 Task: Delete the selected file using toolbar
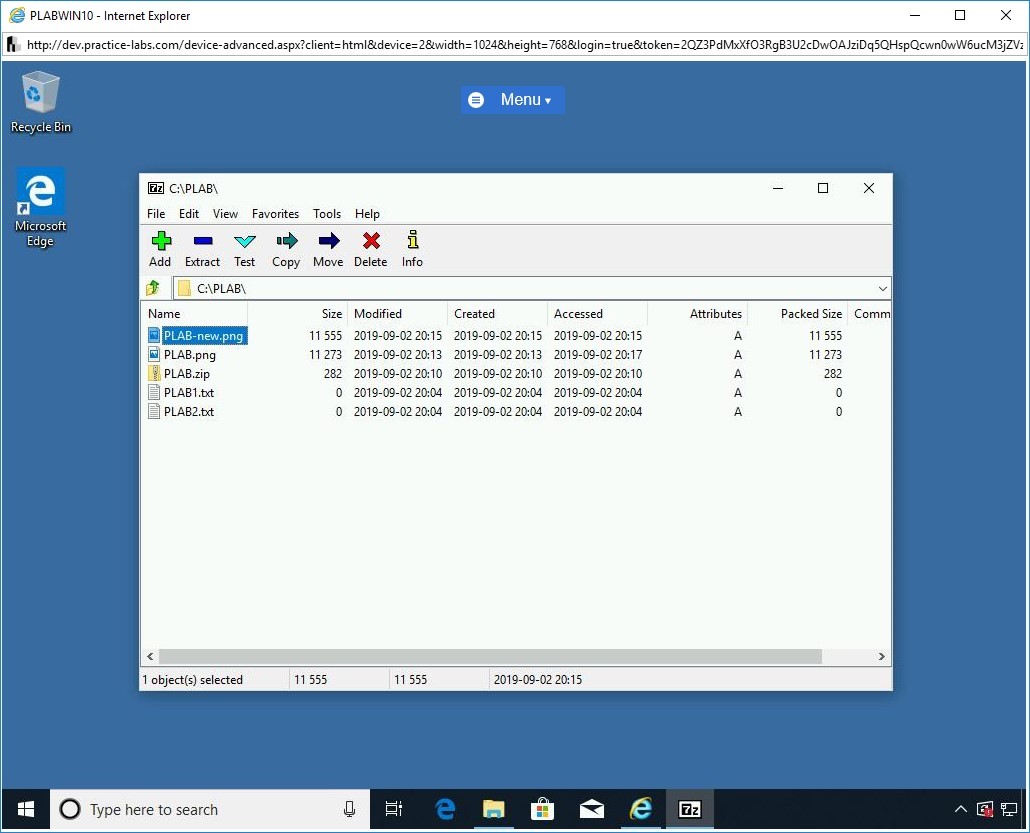tap(370, 248)
